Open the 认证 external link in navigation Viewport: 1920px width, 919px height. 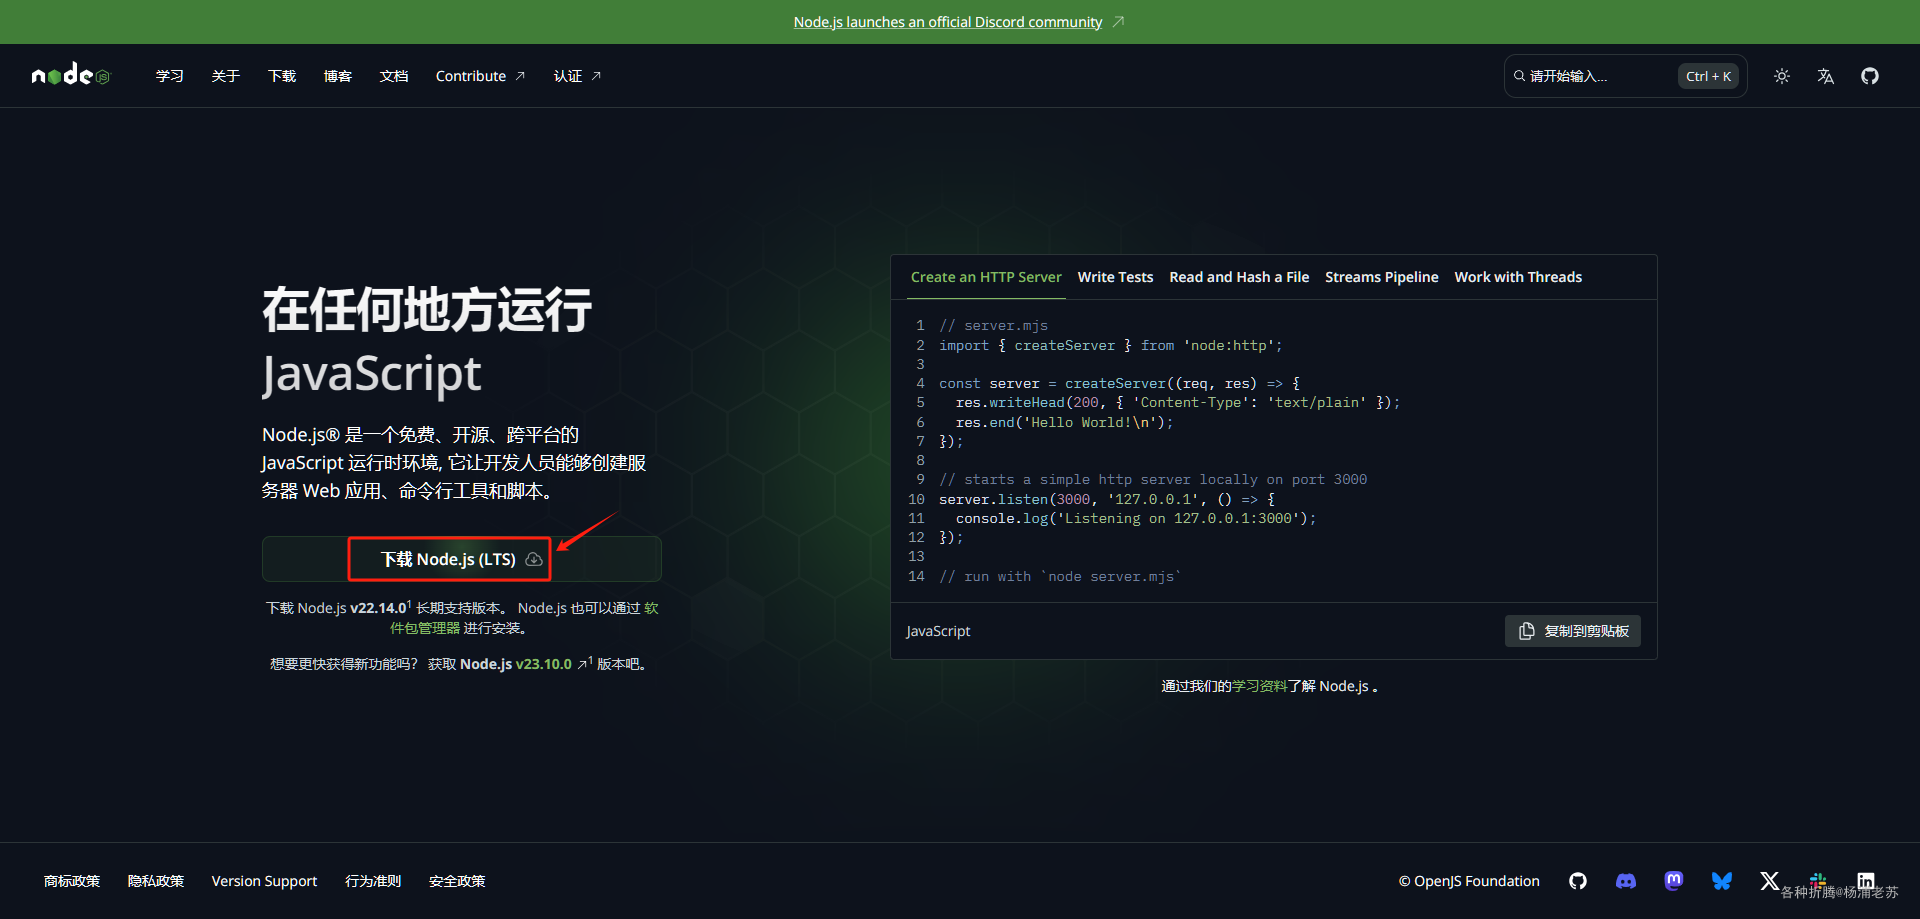tap(577, 76)
